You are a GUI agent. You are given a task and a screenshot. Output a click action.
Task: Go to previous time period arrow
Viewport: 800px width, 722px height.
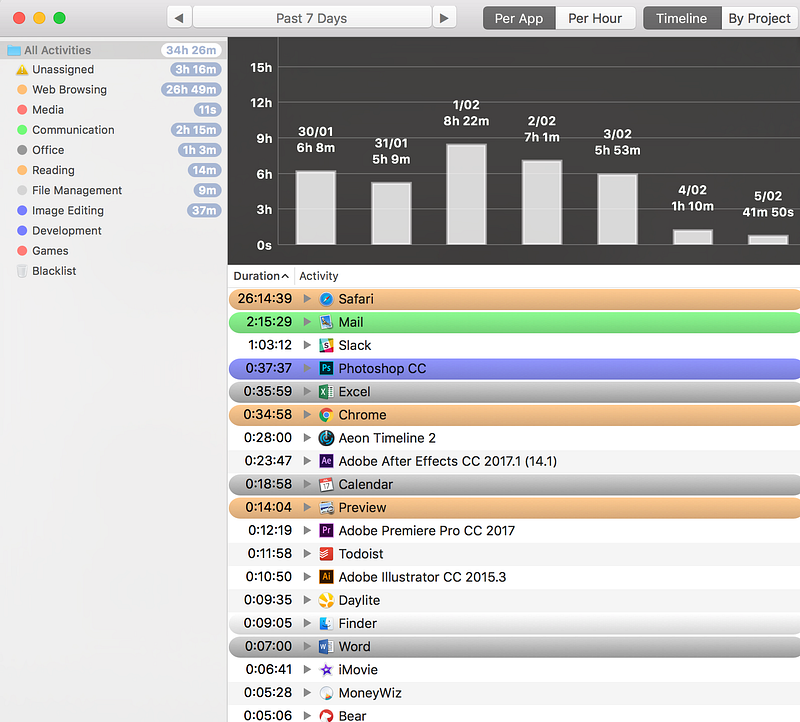tap(179, 18)
